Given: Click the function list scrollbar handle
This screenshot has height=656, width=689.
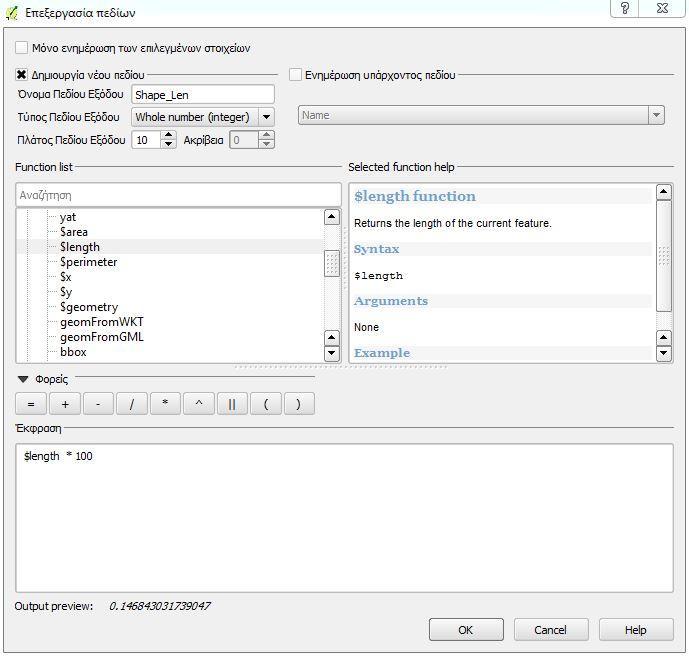Looking at the screenshot, I should coord(332,263).
